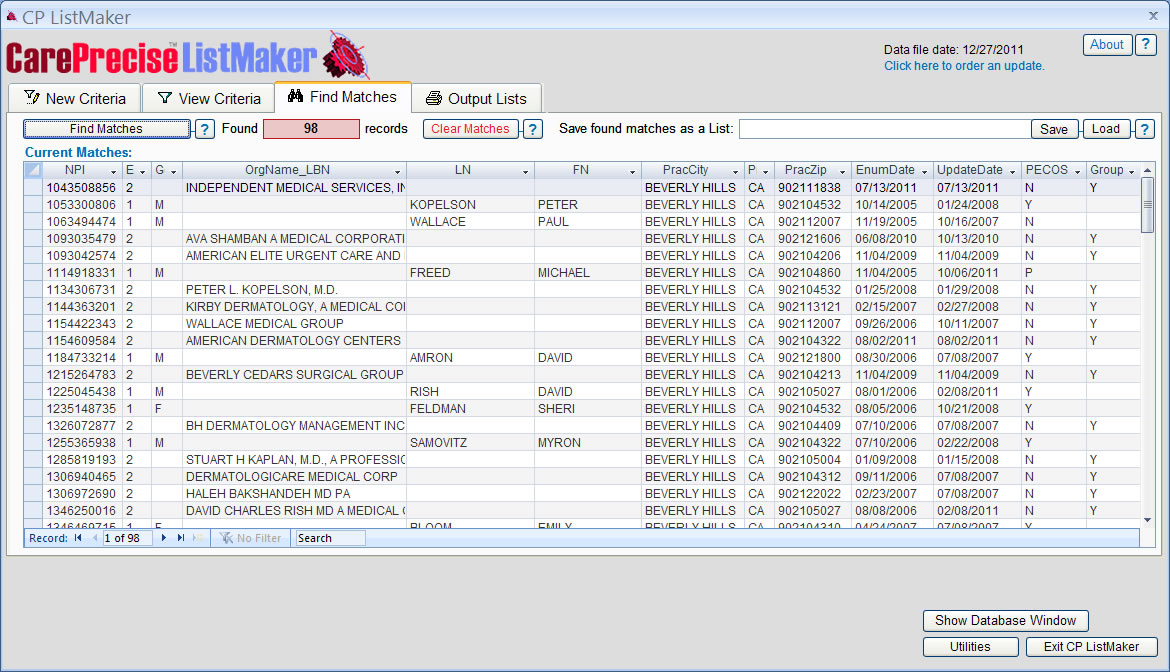The width and height of the screenshot is (1170, 672).
Task: Click first name cell MICHAEL
Action: click(587, 272)
